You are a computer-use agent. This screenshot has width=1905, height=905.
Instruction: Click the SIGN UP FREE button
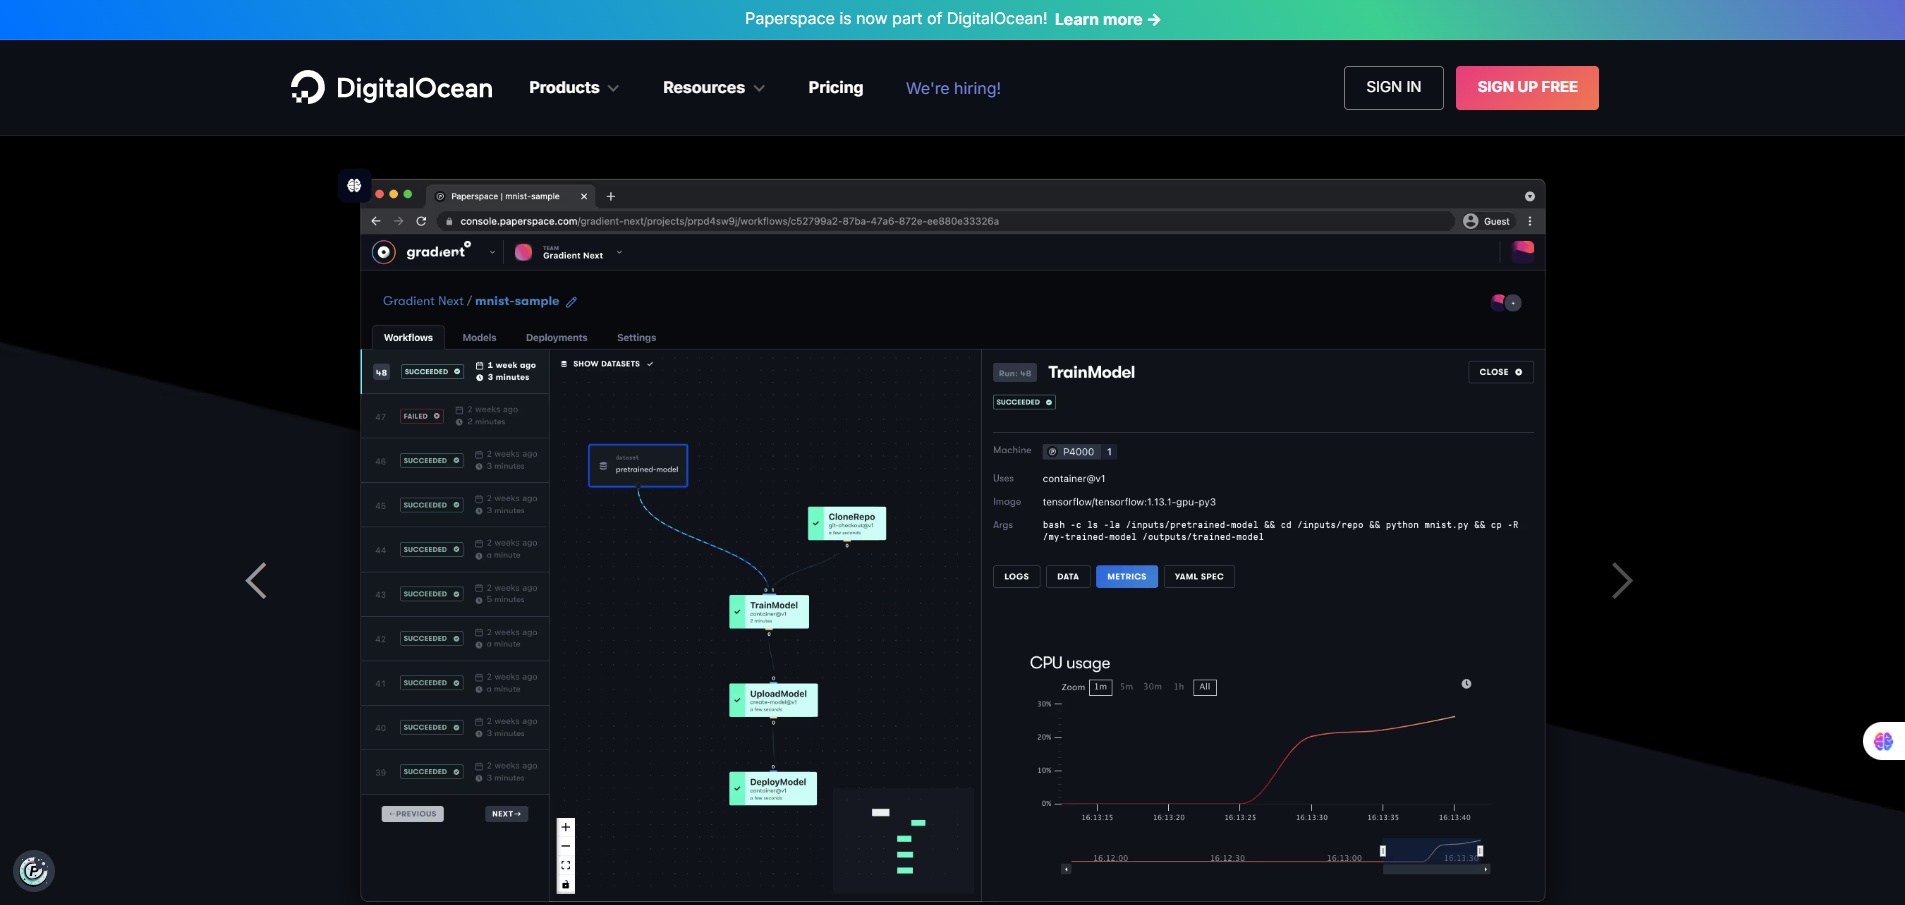coord(1527,88)
